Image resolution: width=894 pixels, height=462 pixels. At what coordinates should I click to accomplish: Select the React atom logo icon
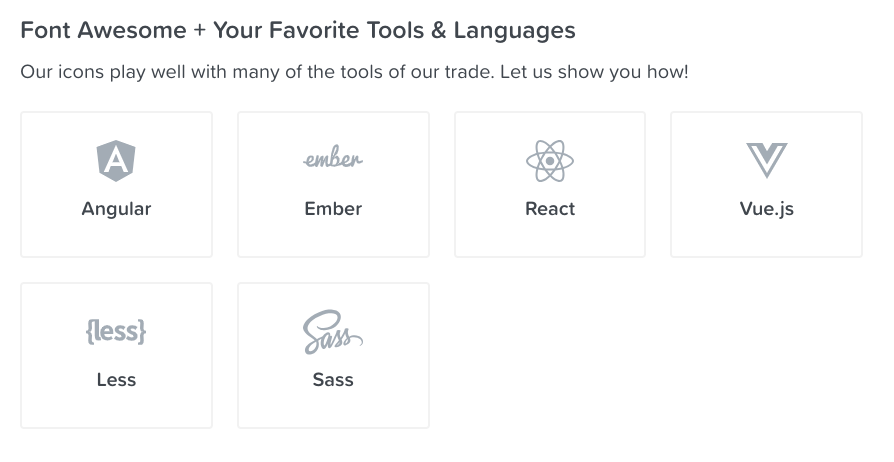click(x=550, y=161)
